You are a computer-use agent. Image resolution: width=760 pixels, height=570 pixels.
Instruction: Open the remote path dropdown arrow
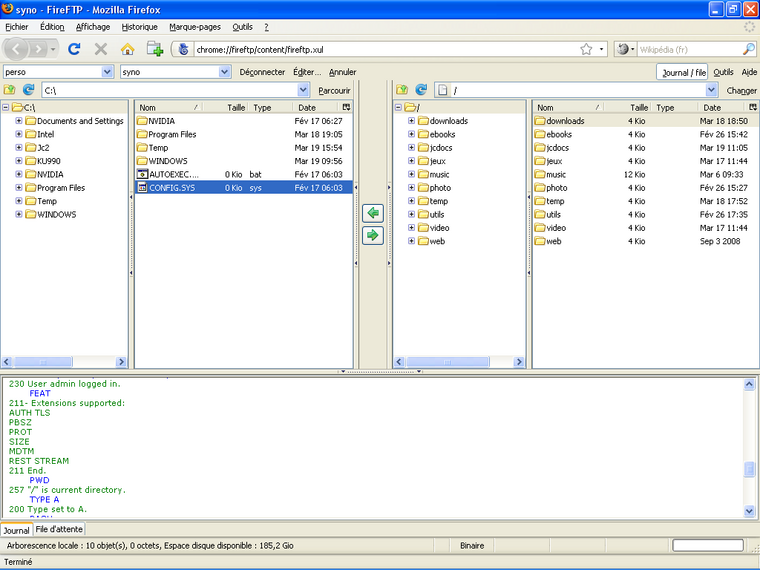coord(711,90)
